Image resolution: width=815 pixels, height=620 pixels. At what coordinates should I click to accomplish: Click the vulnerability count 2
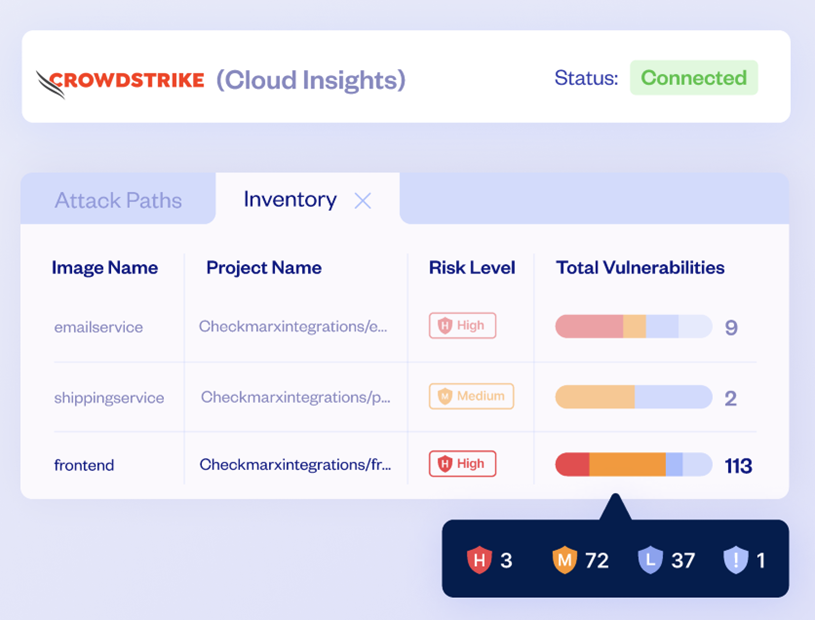[x=730, y=399]
